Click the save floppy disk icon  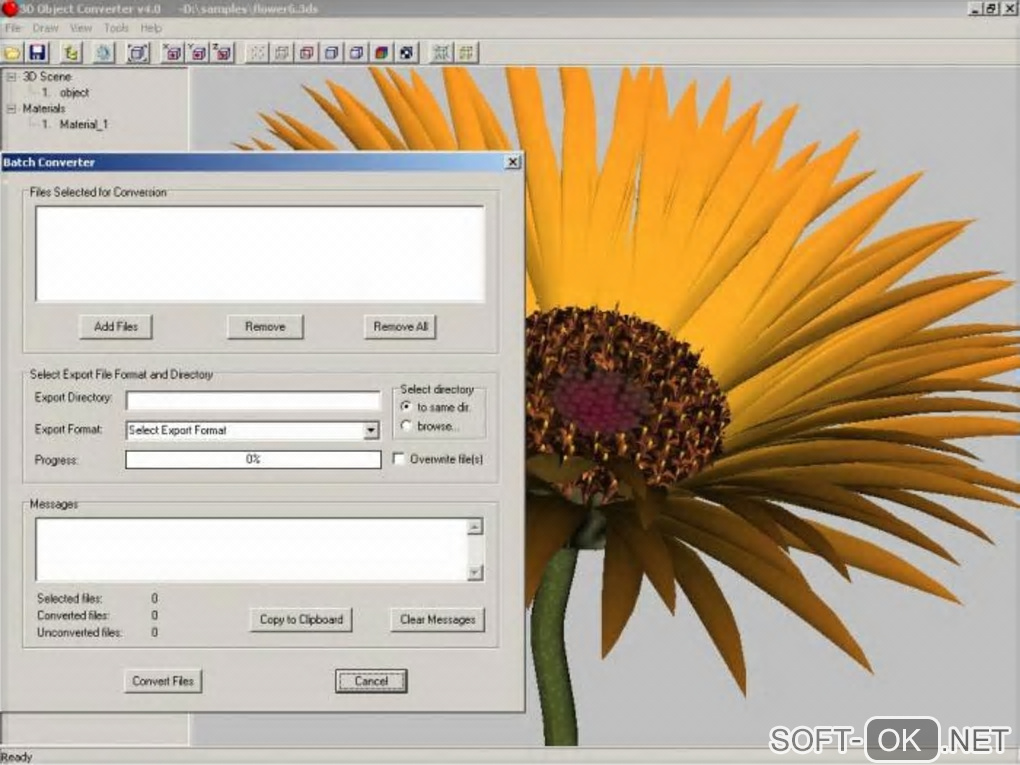click(38, 52)
